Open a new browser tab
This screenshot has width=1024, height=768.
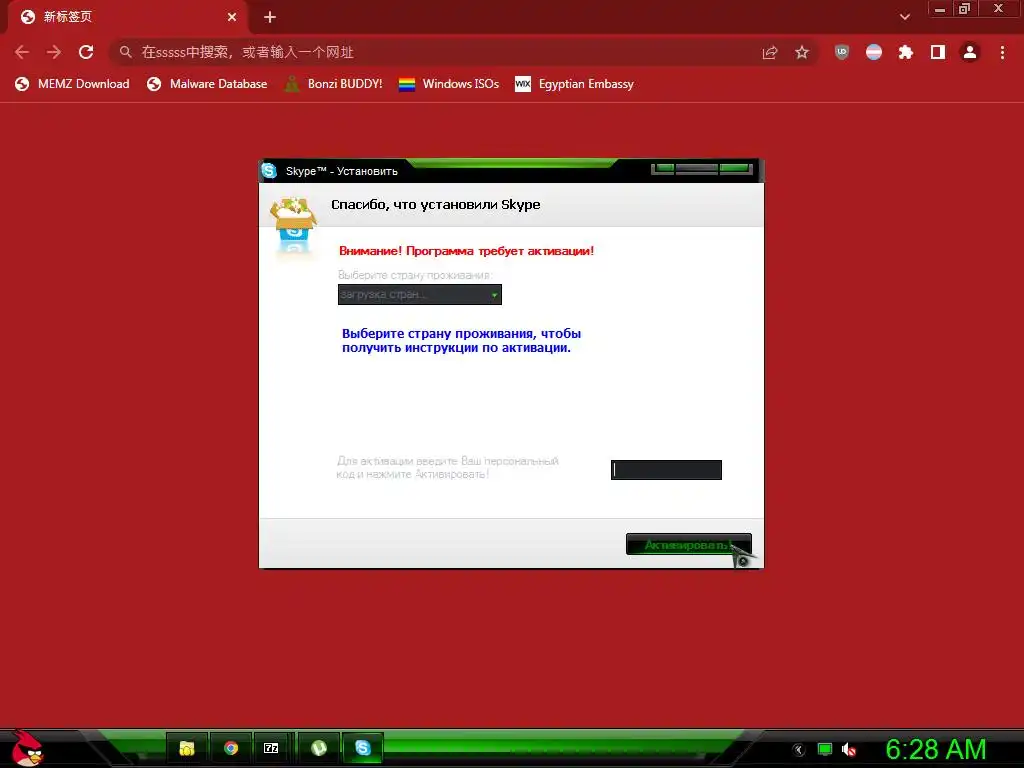270,17
